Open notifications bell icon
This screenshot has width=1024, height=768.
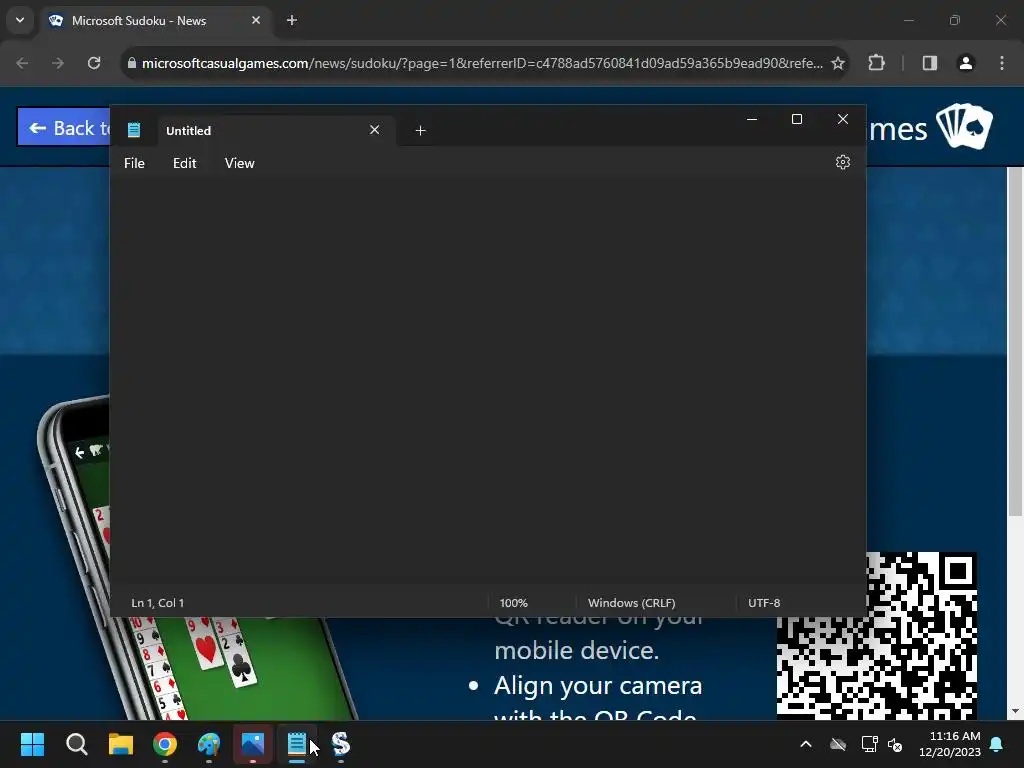pyautogui.click(x=997, y=744)
